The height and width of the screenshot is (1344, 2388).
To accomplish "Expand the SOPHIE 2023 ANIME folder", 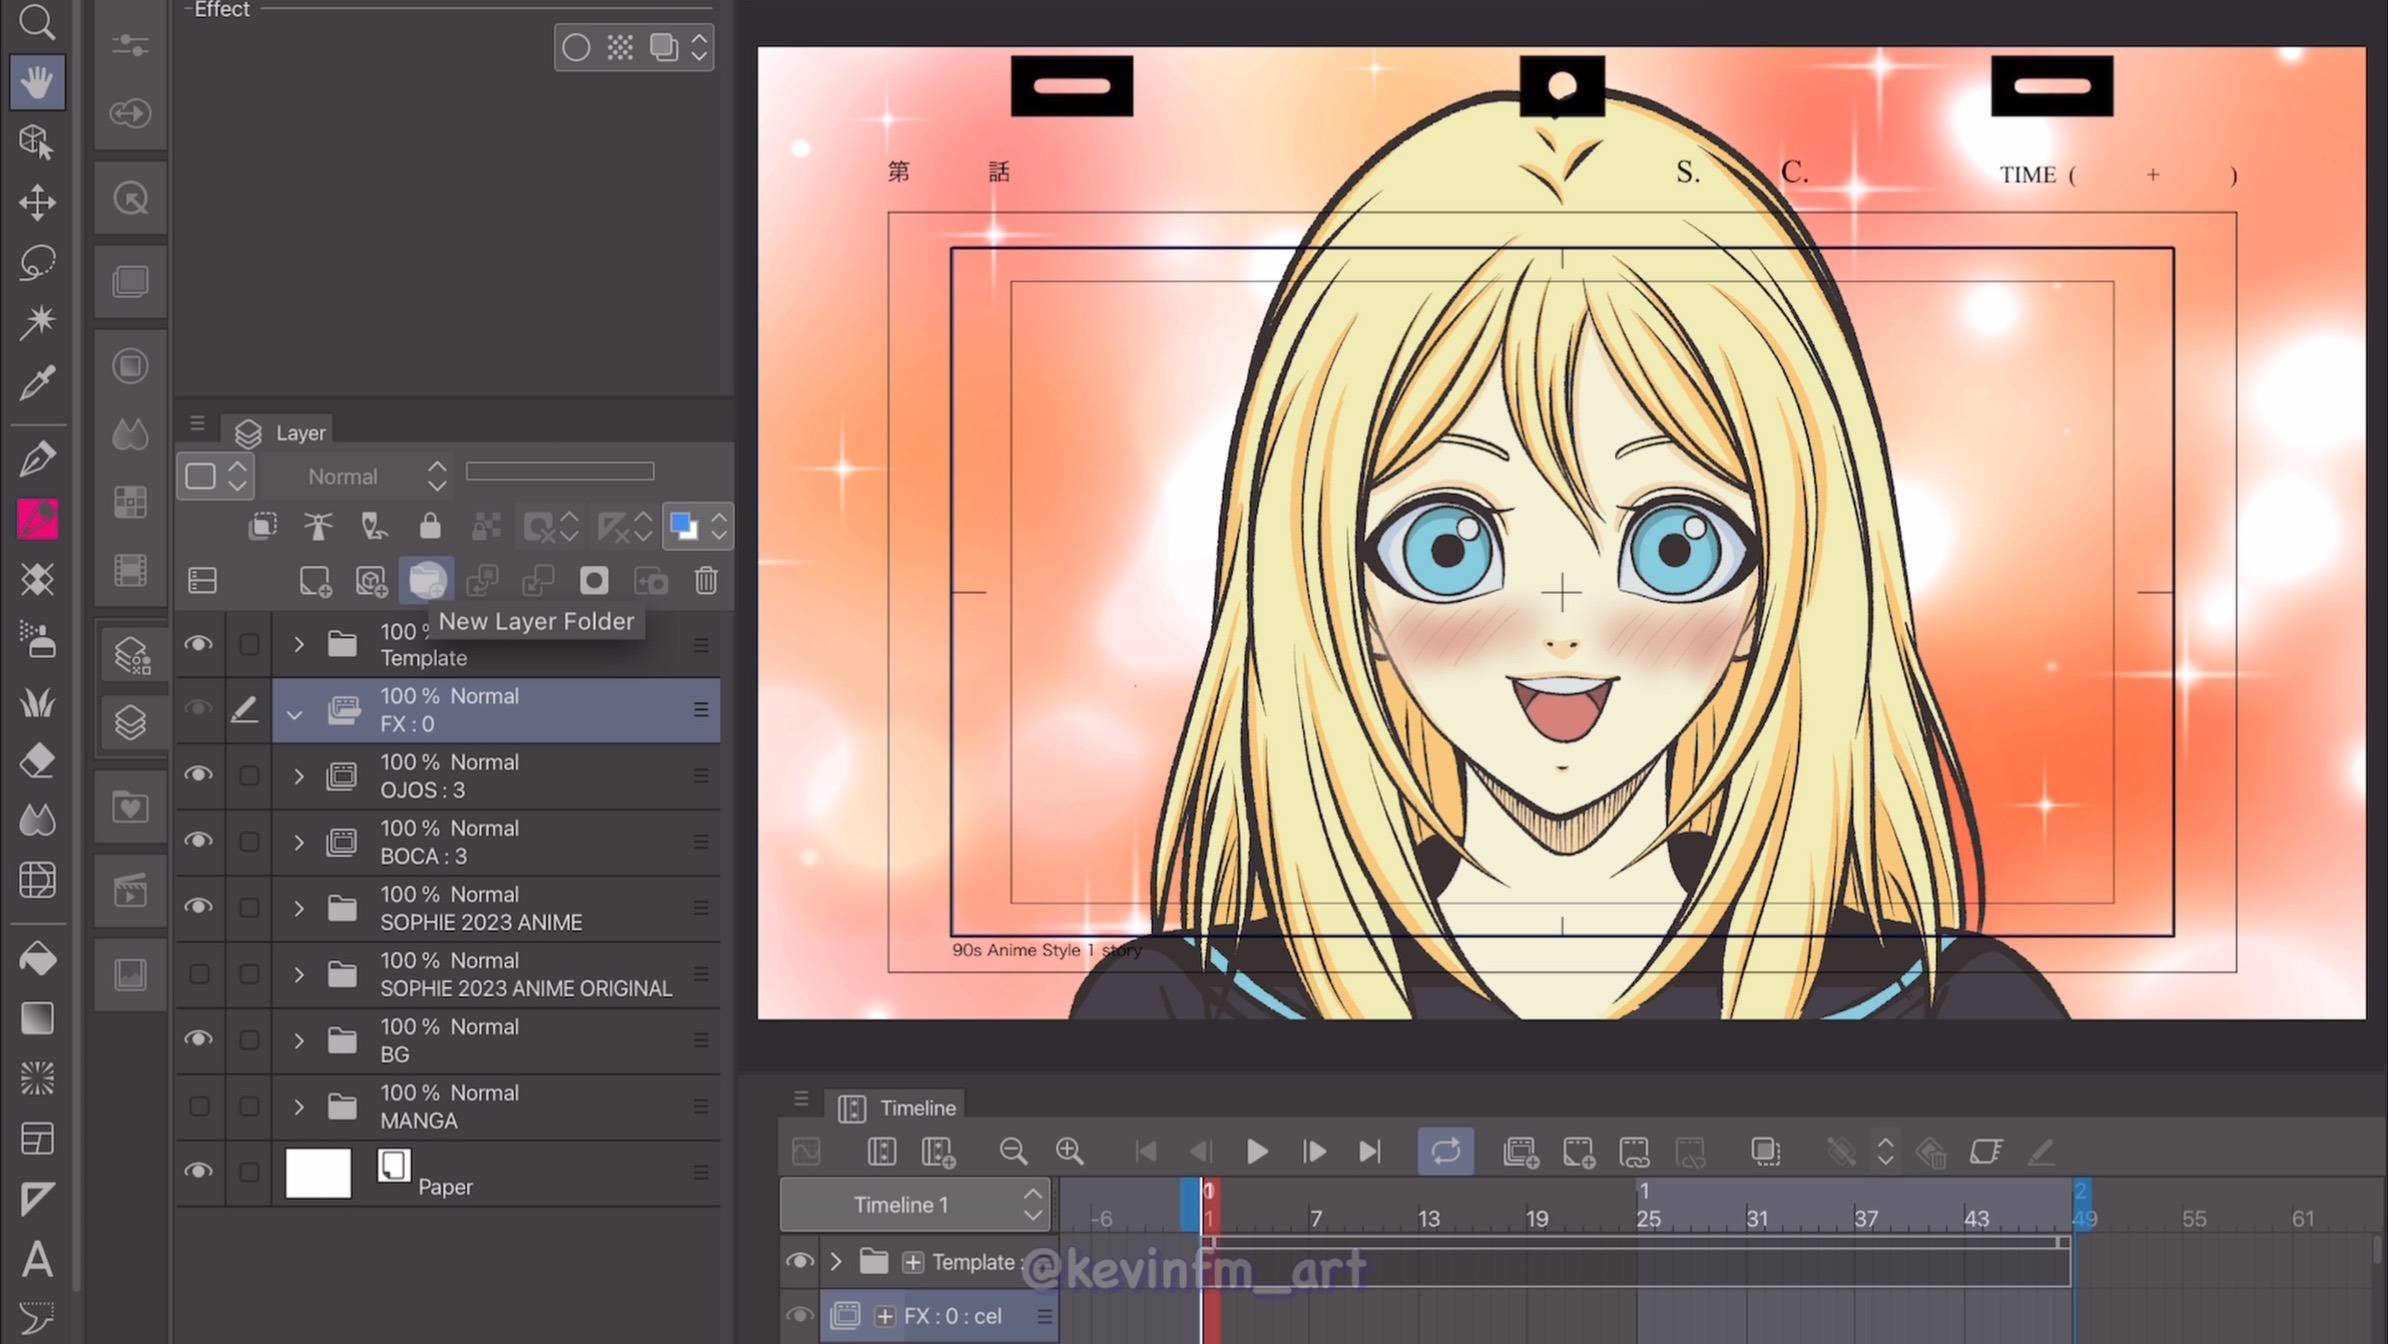I will pos(298,908).
